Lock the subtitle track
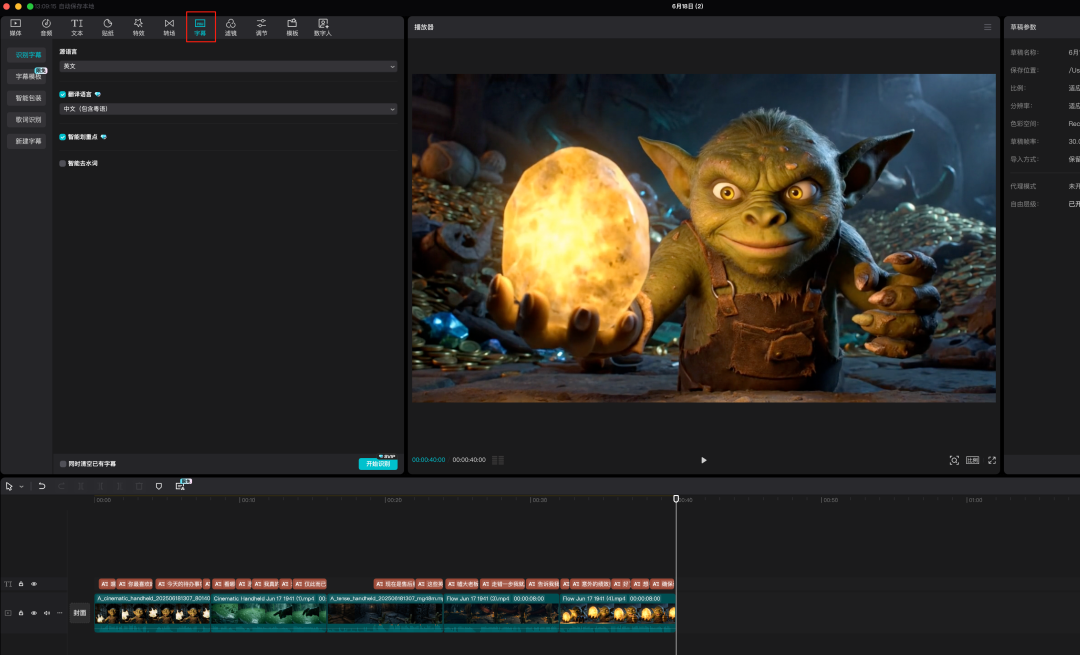This screenshot has height=655, width=1080. click(x=21, y=584)
